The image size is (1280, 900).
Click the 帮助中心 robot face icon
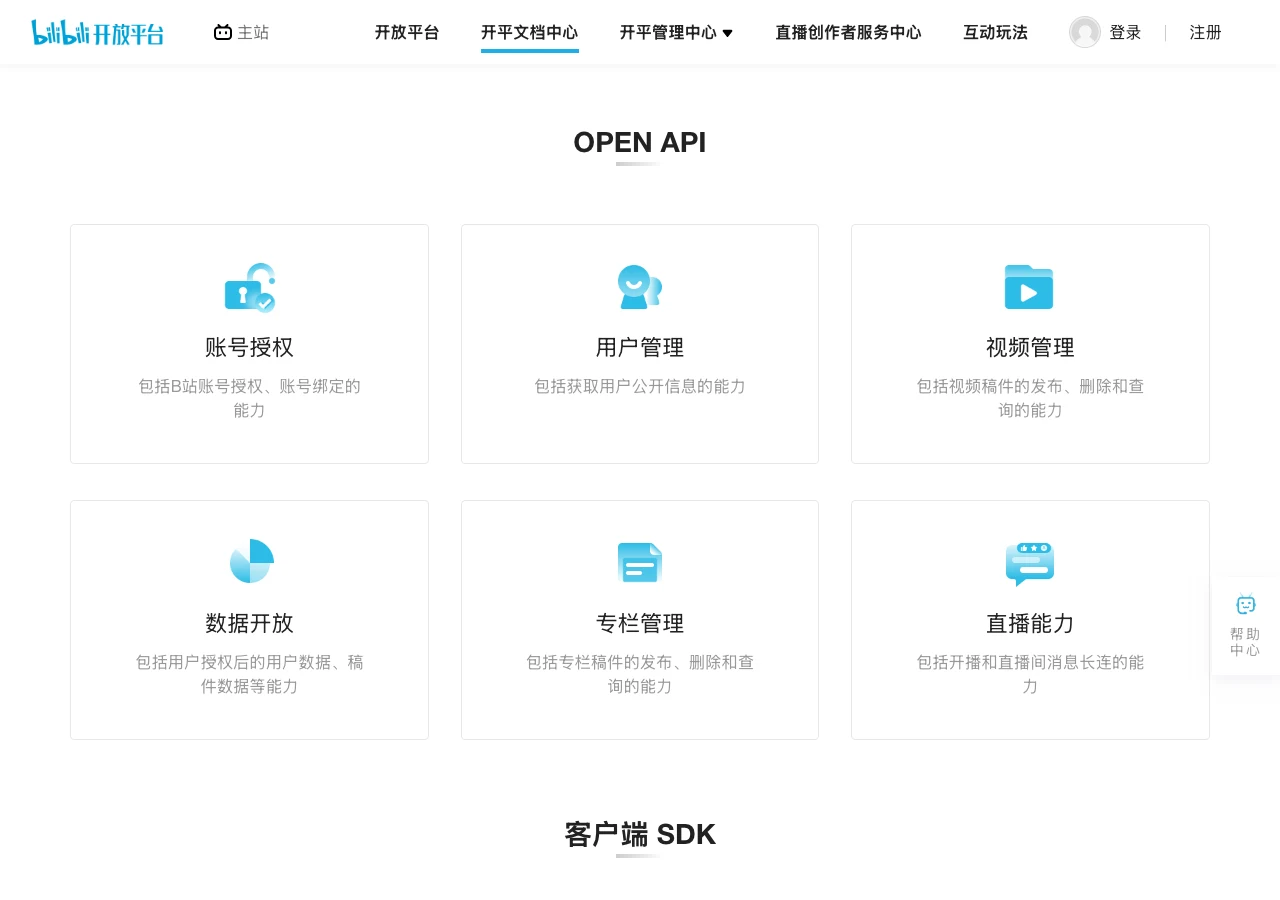pos(1246,604)
